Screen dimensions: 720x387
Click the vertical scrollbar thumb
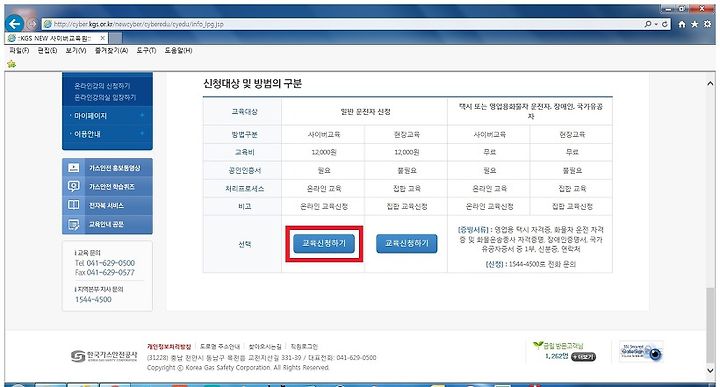(710, 325)
